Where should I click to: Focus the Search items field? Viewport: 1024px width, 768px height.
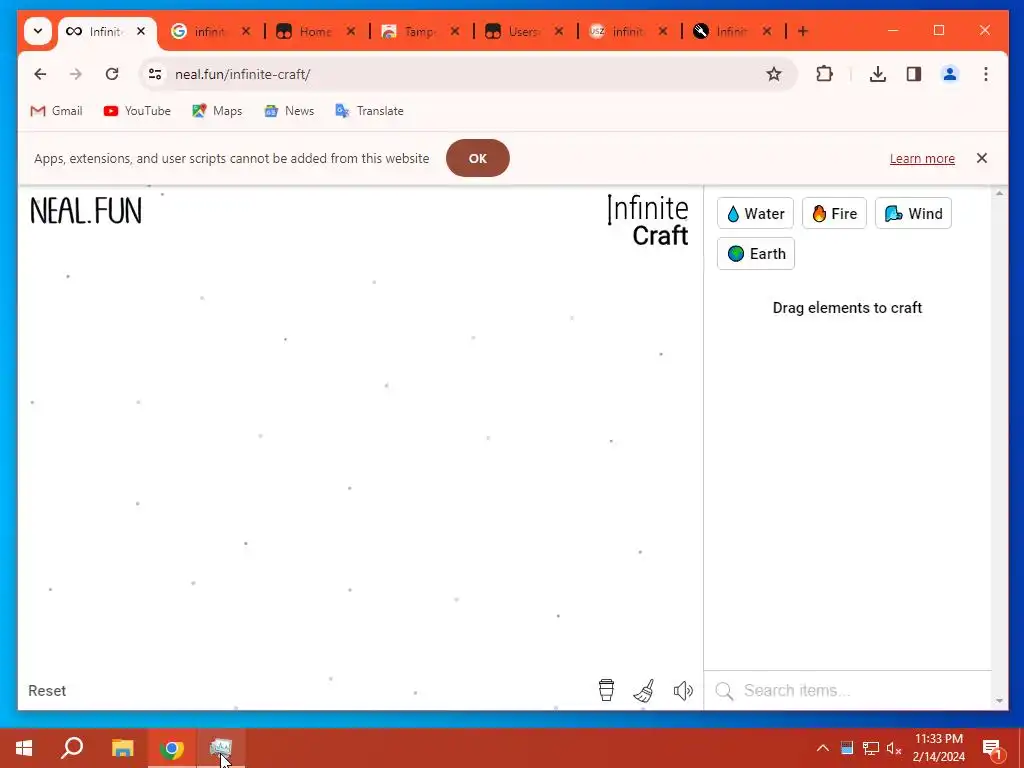pos(848,690)
